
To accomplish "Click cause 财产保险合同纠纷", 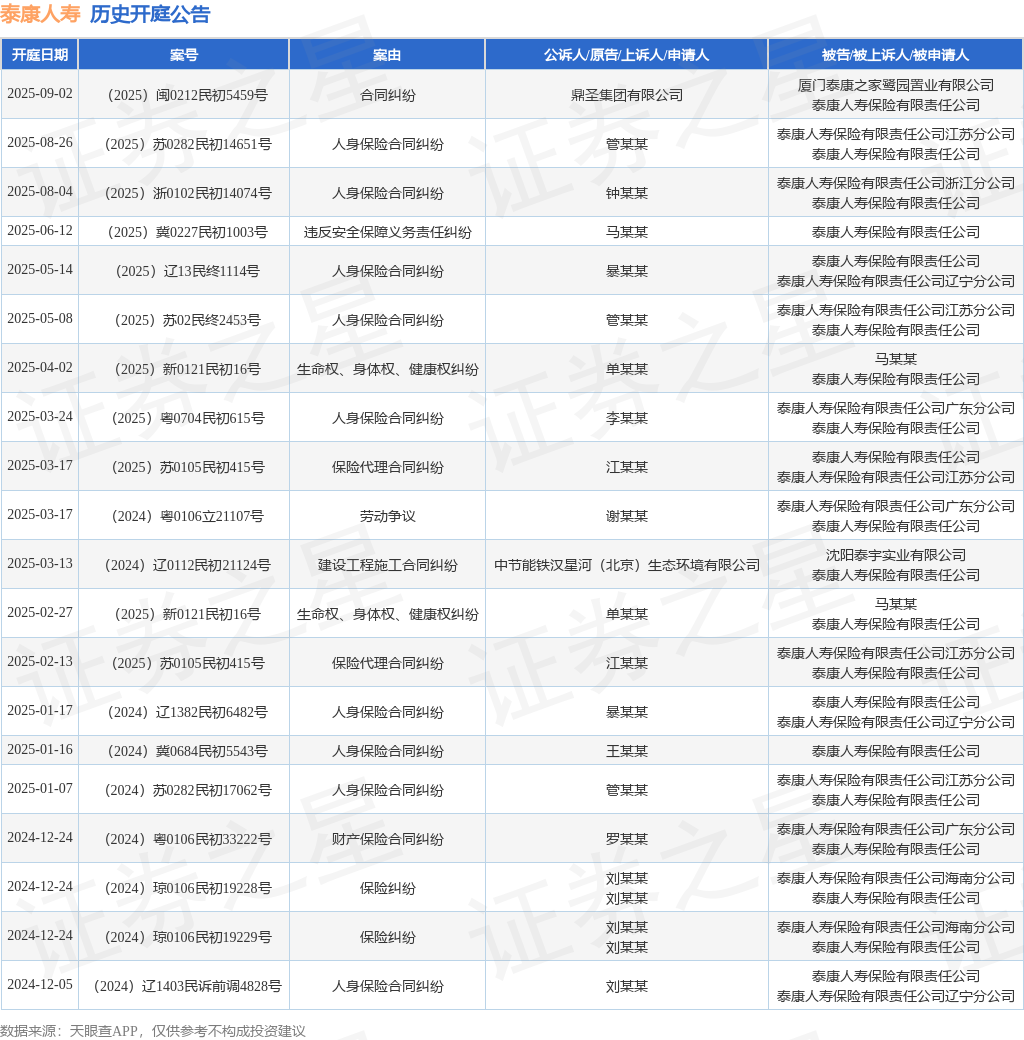I will (x=387, y=840).
